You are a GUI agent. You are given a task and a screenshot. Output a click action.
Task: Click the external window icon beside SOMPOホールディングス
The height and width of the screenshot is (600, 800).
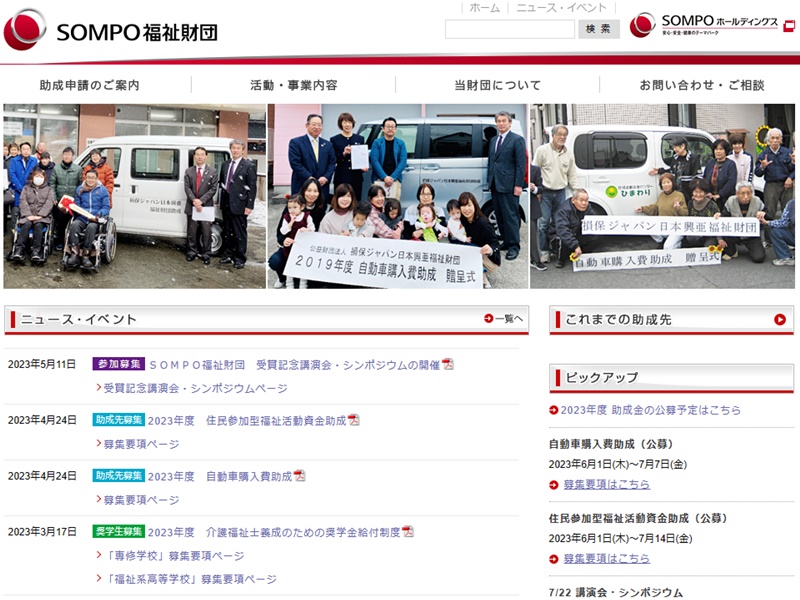coord(789,26)
